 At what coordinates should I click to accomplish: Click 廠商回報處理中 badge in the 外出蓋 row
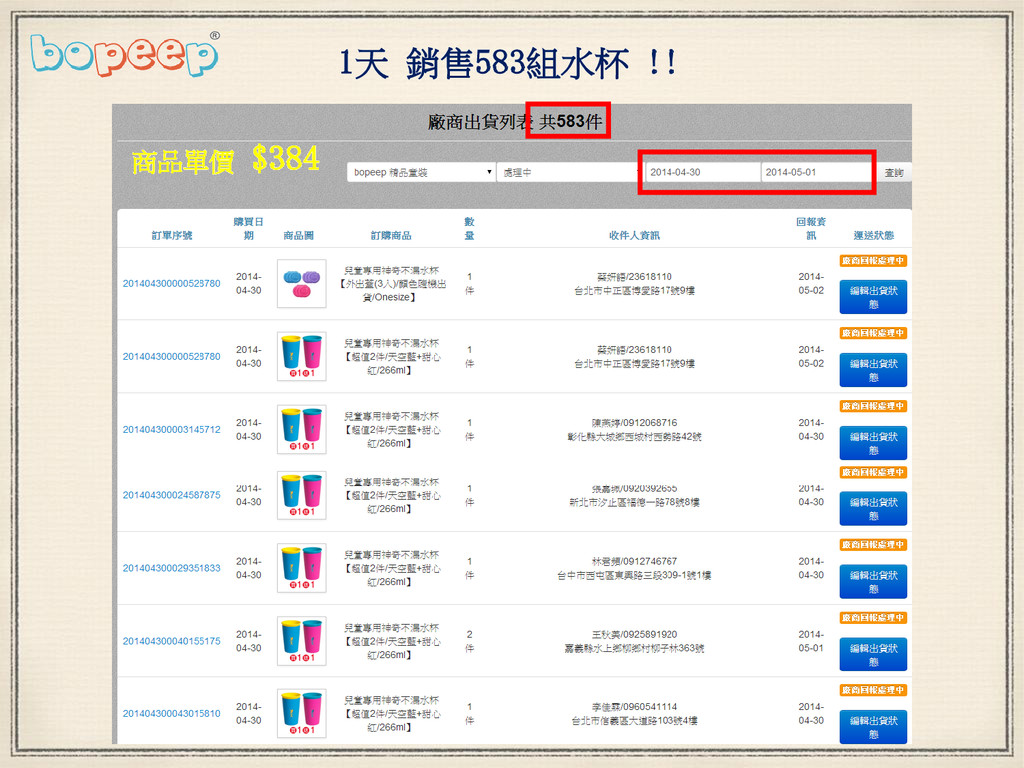pyautogui.click(x=873, y=261)
